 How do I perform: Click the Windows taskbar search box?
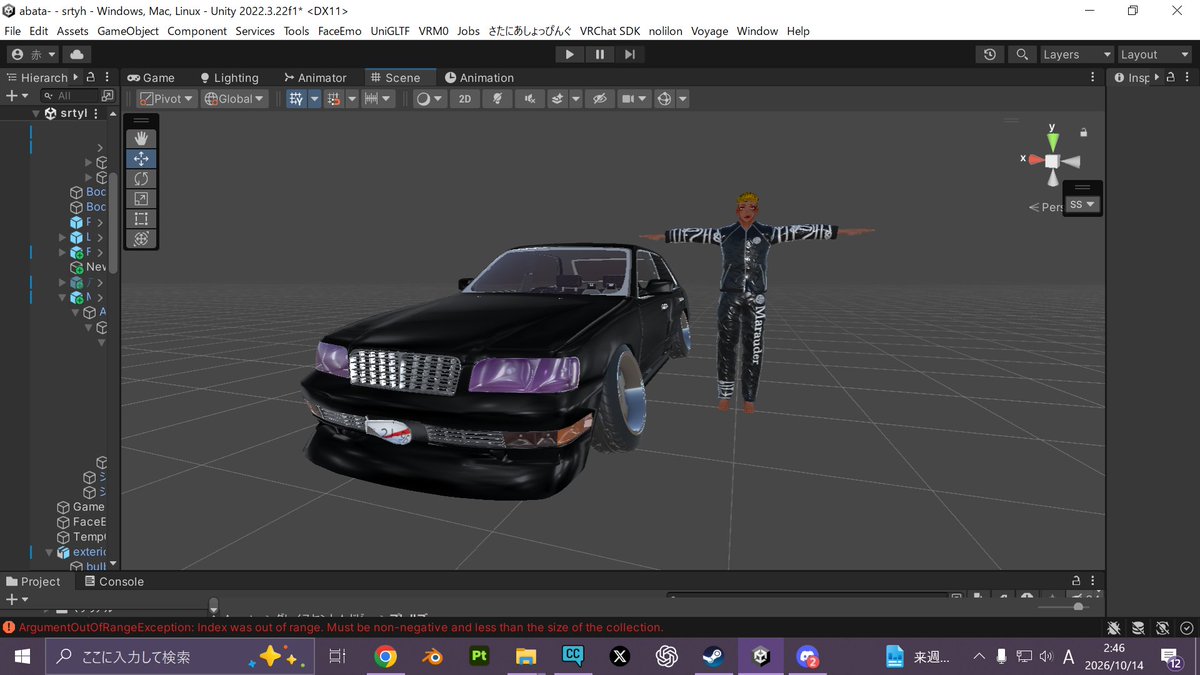click(180, 656)
